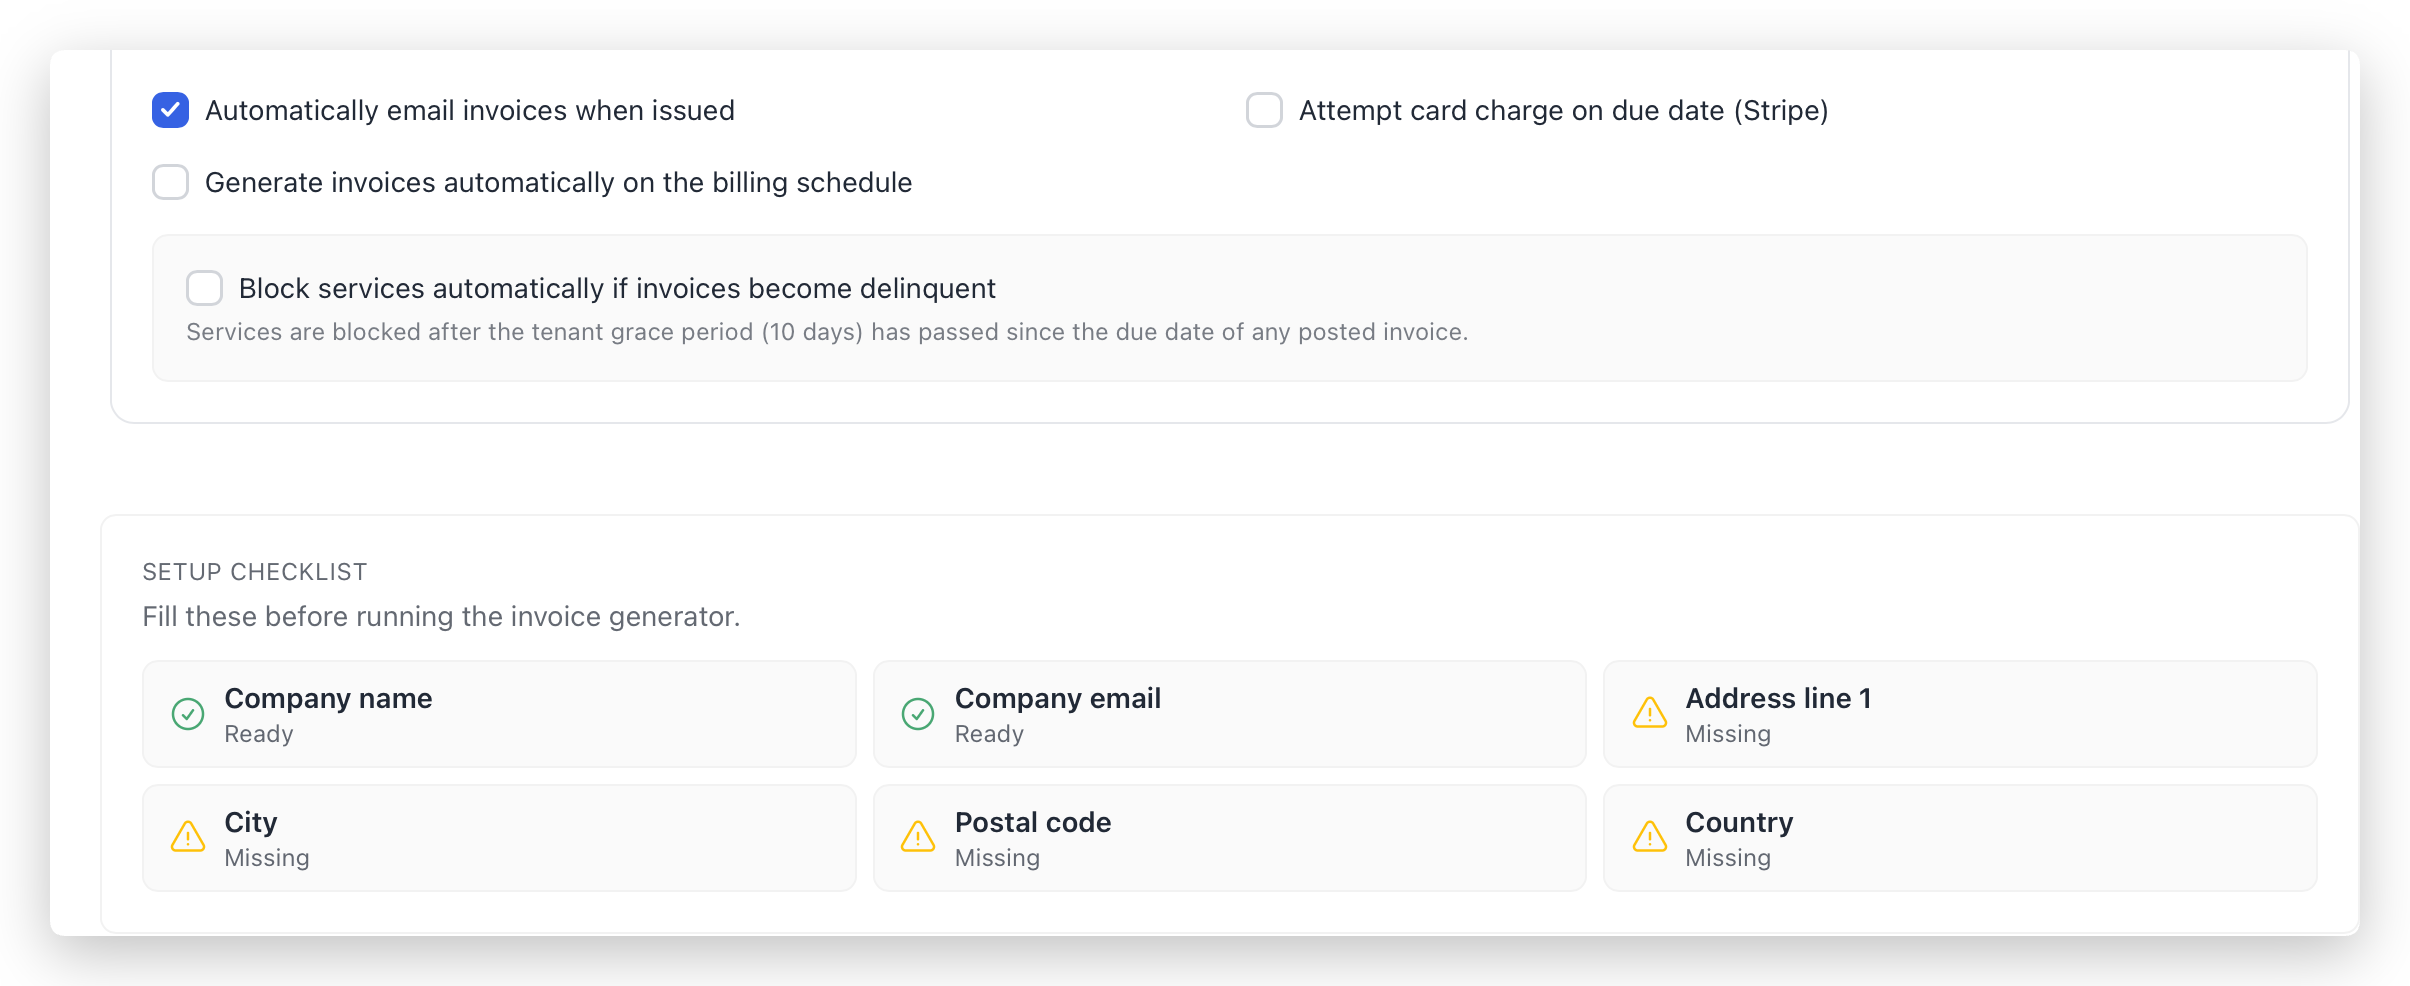Click the green check icon beside Company name
Screen dimensions: 2410x986
coord(188,714)
